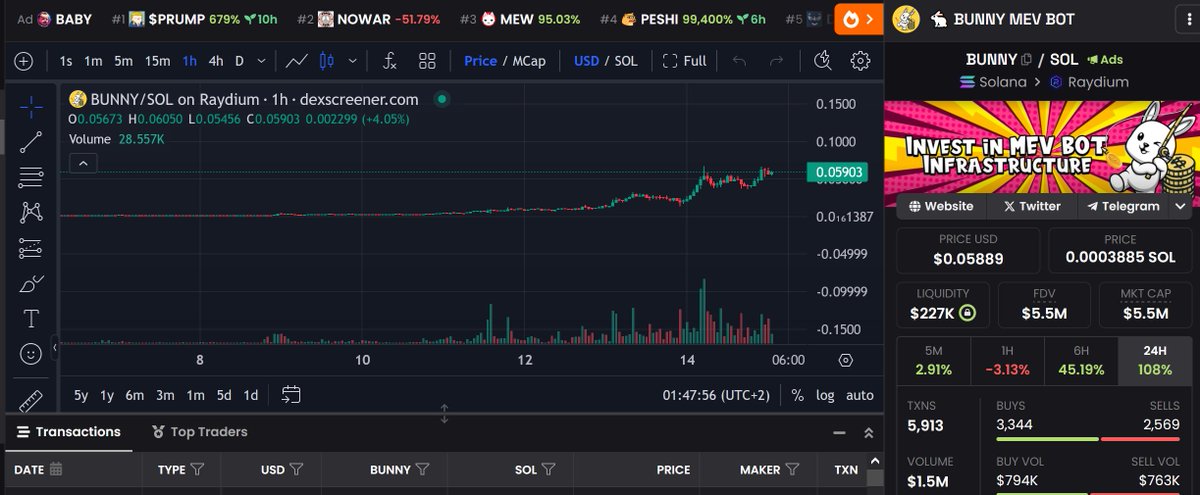Filter transactions by SOL amount

(x=548, y=469)
